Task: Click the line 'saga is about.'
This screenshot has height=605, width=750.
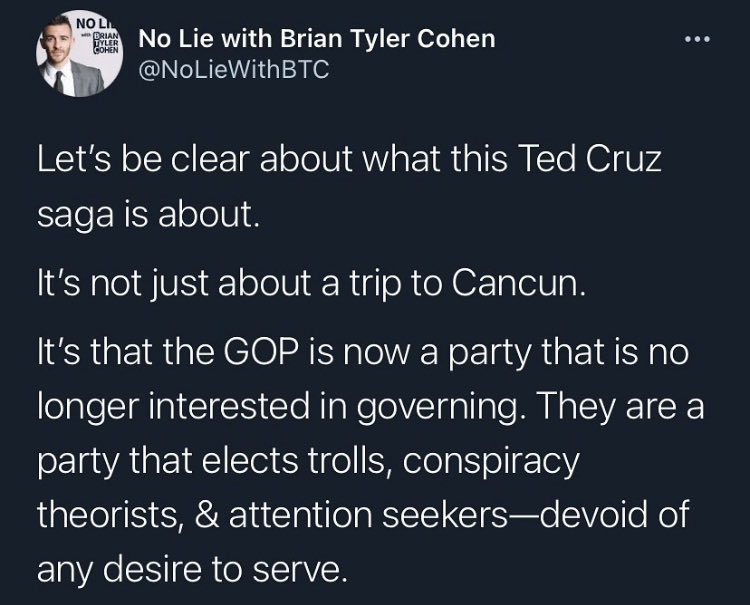Action: [148, 215]
